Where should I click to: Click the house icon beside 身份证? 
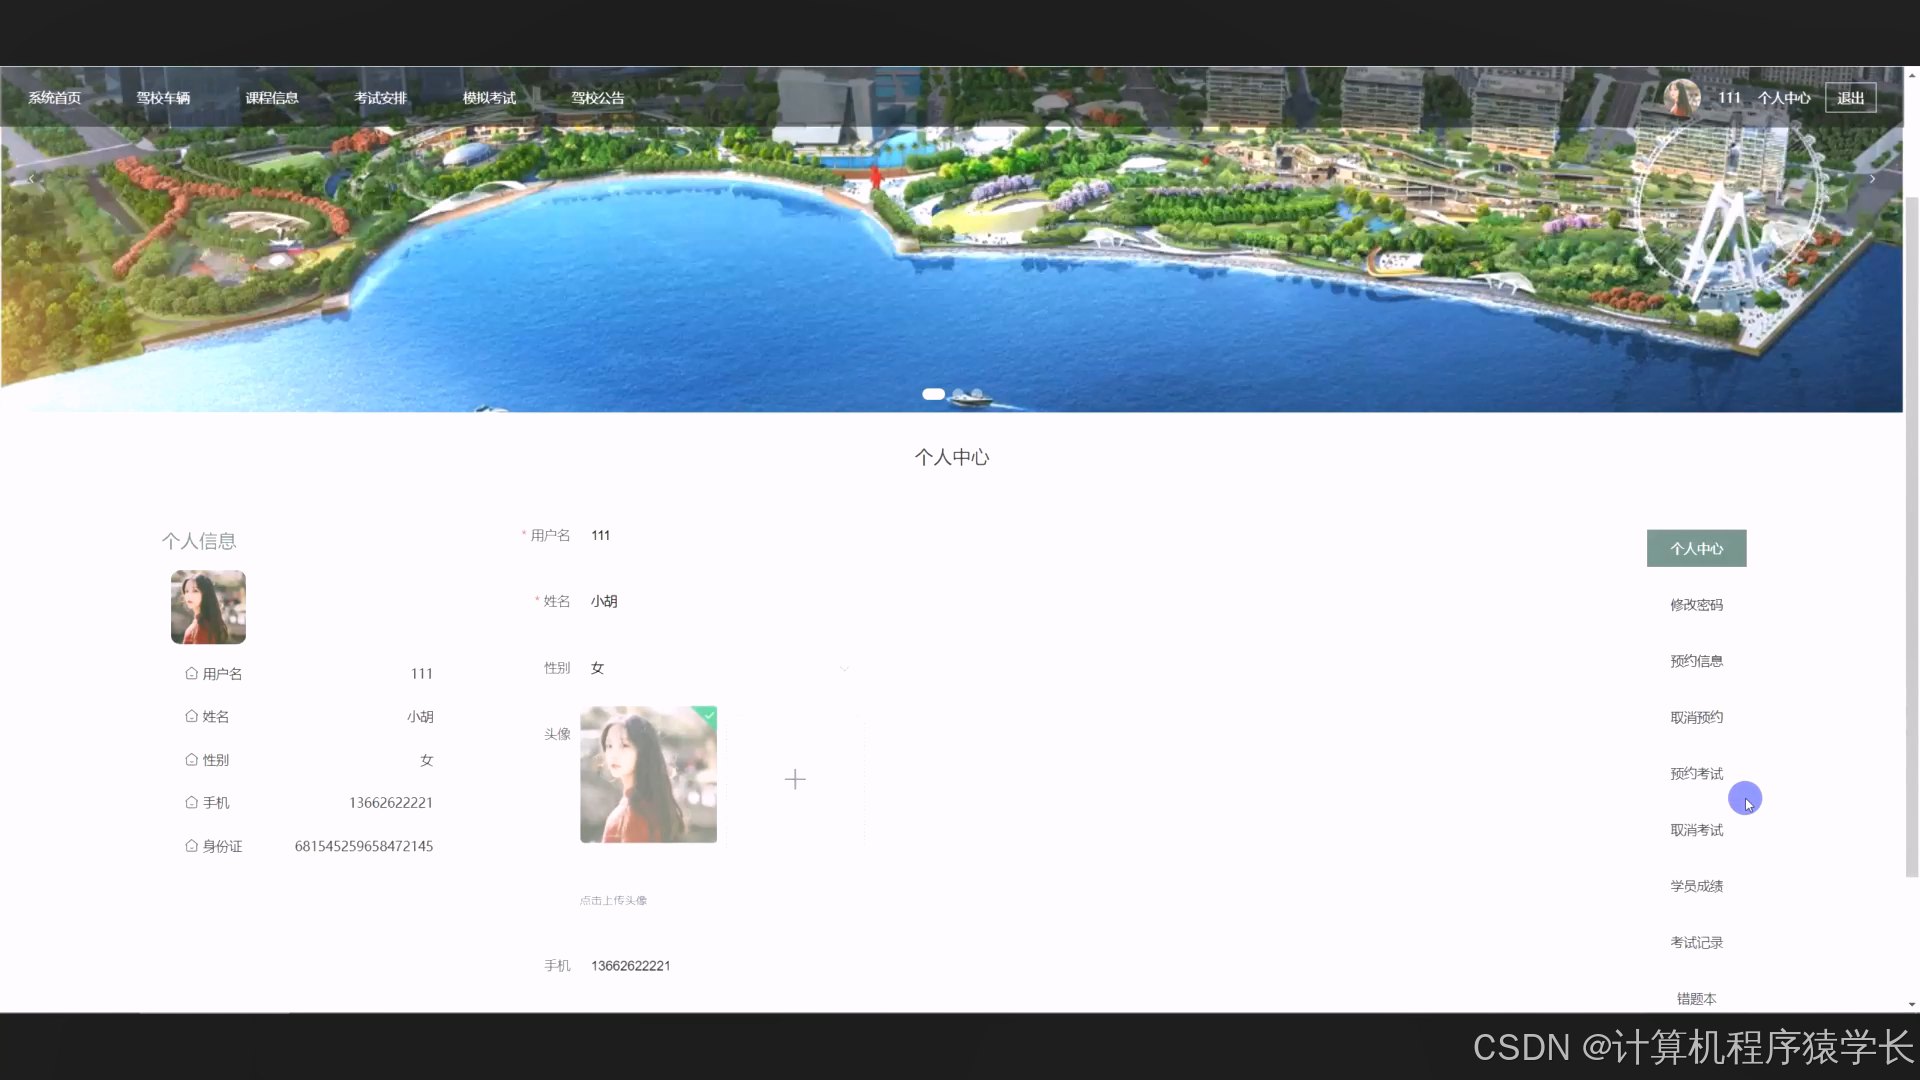pyautogui.click(x=191, y=846)
